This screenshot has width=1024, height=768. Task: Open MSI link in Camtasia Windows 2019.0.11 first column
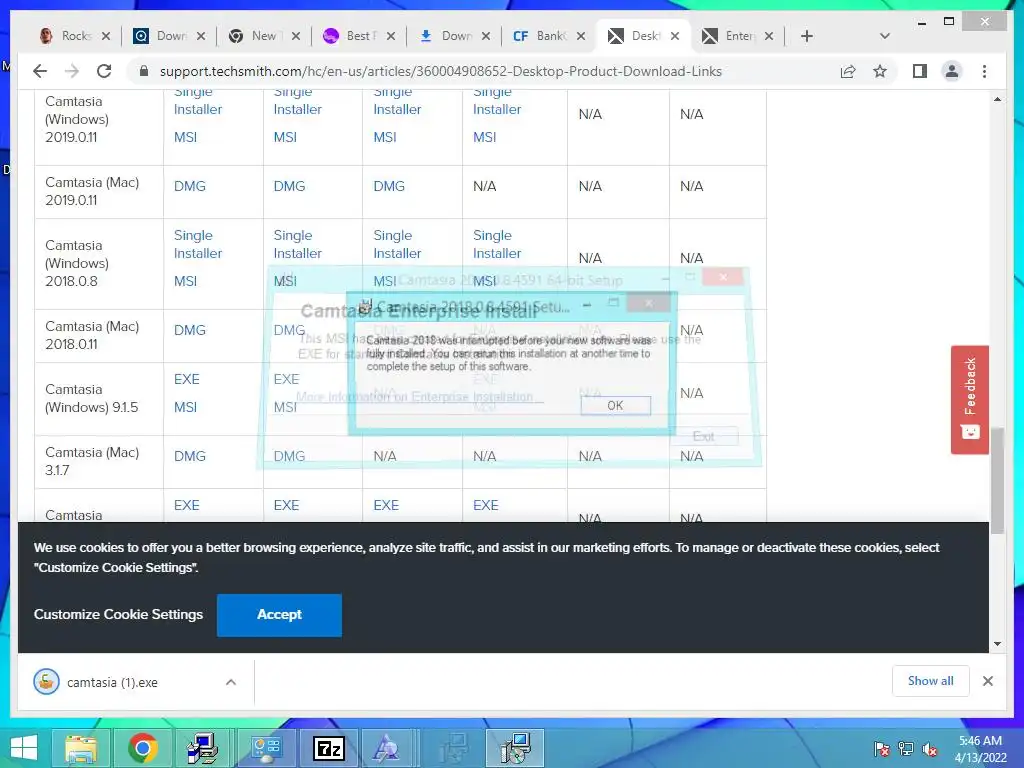(x=185, y=137)
